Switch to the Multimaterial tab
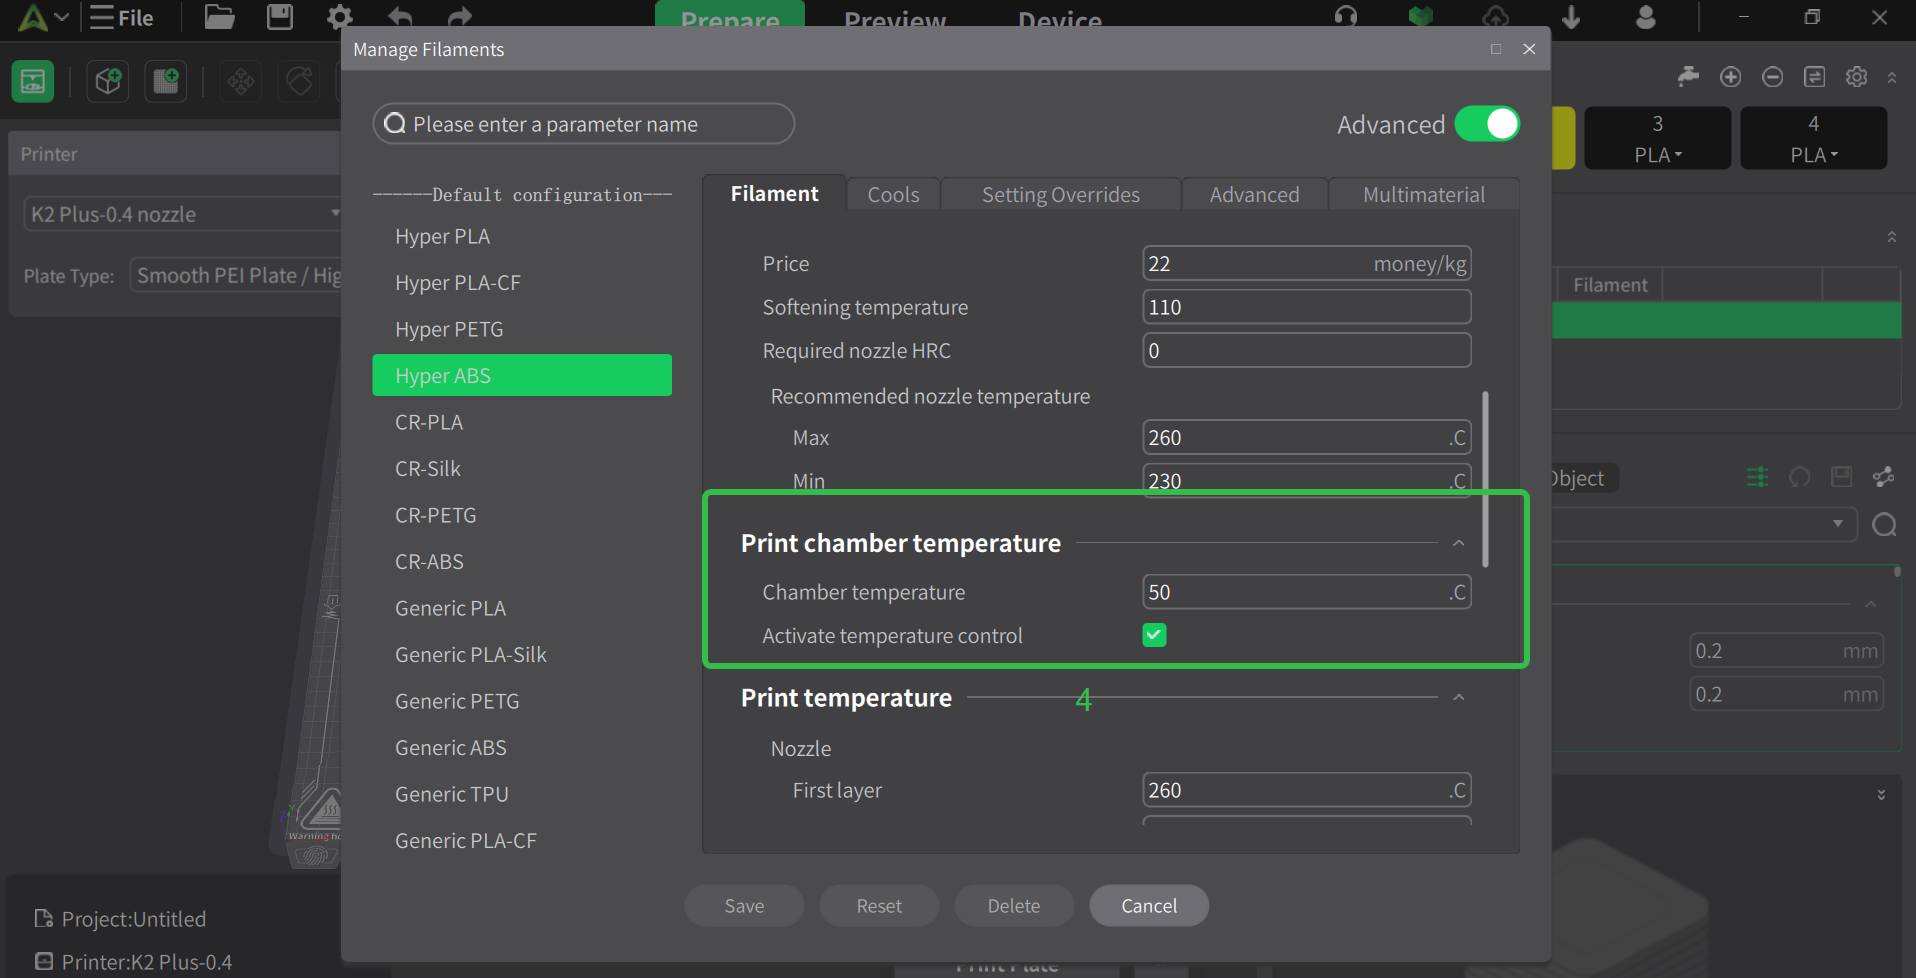 [1424, 194]
